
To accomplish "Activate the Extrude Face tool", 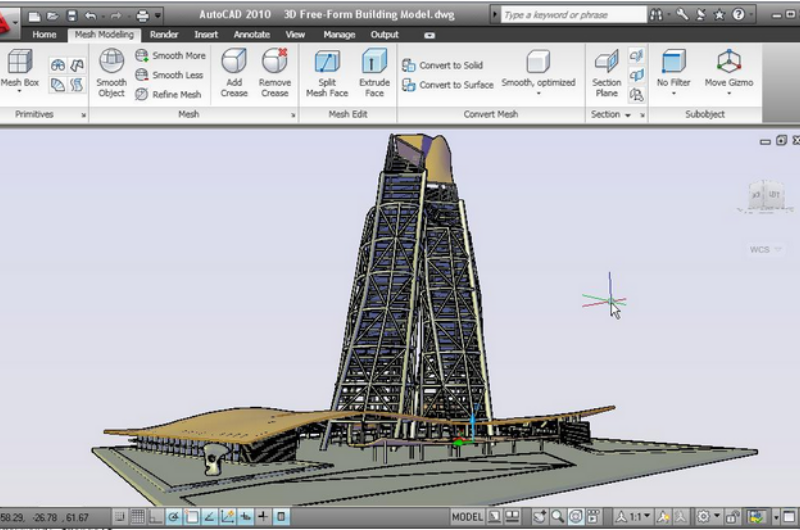I will 374,73.
